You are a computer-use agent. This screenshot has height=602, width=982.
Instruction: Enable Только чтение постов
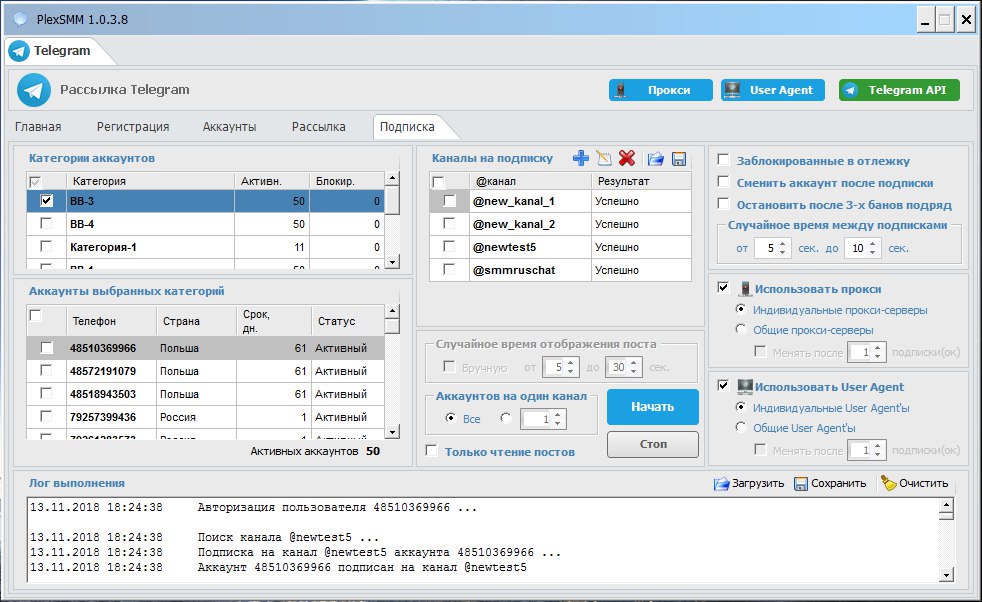(432, 450)
